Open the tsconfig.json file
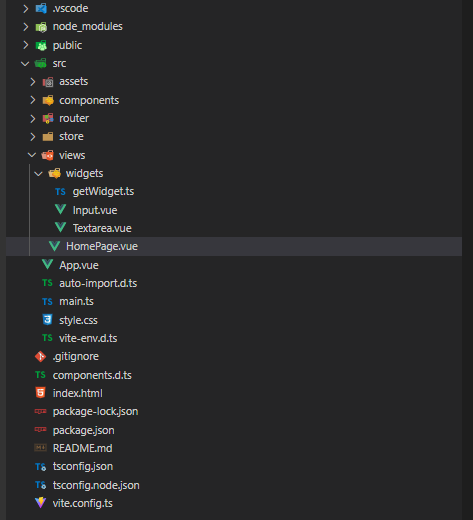This screenshot has height=520, width=473. (x=83, y=467)
